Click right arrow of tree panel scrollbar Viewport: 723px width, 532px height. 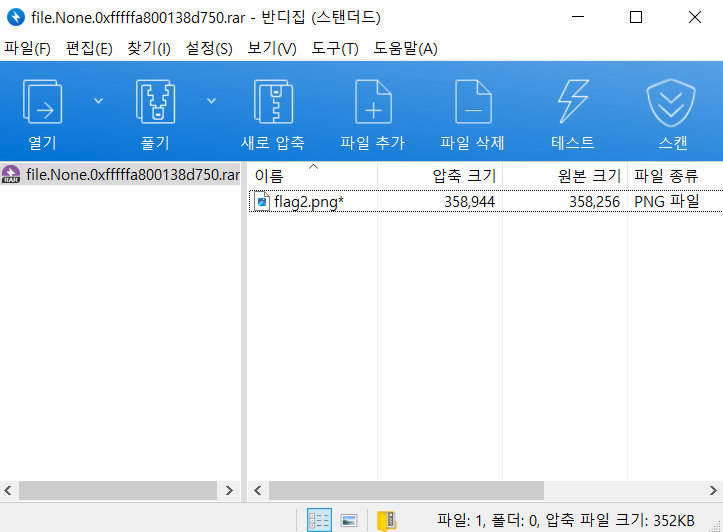(x=229, y=491)
